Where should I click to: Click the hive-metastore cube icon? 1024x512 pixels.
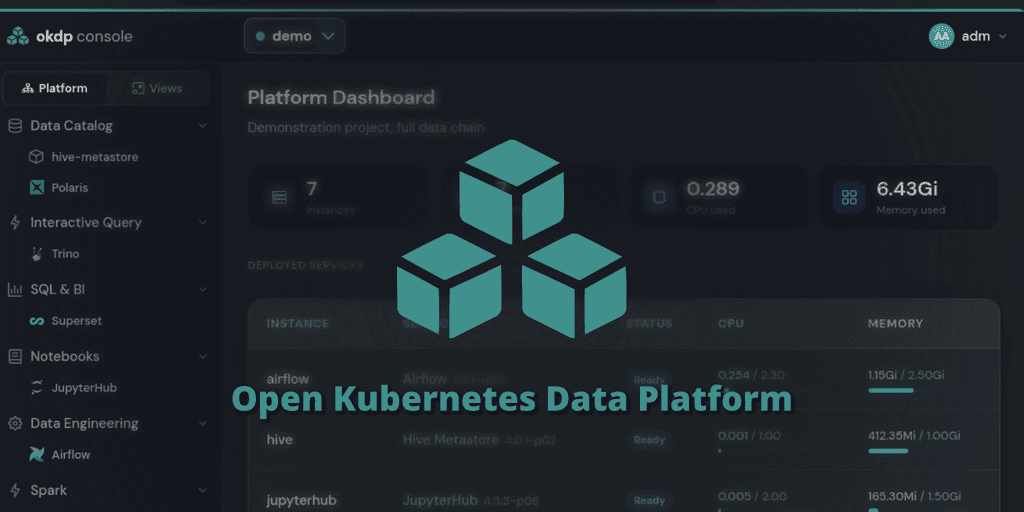pyautogui.click(x=37, y=157)
